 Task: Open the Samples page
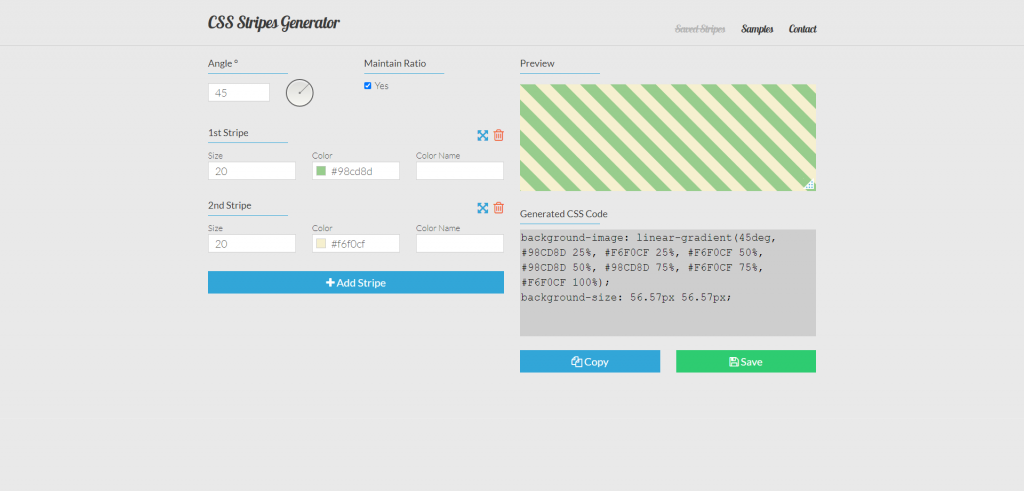(x=757, y=29)
